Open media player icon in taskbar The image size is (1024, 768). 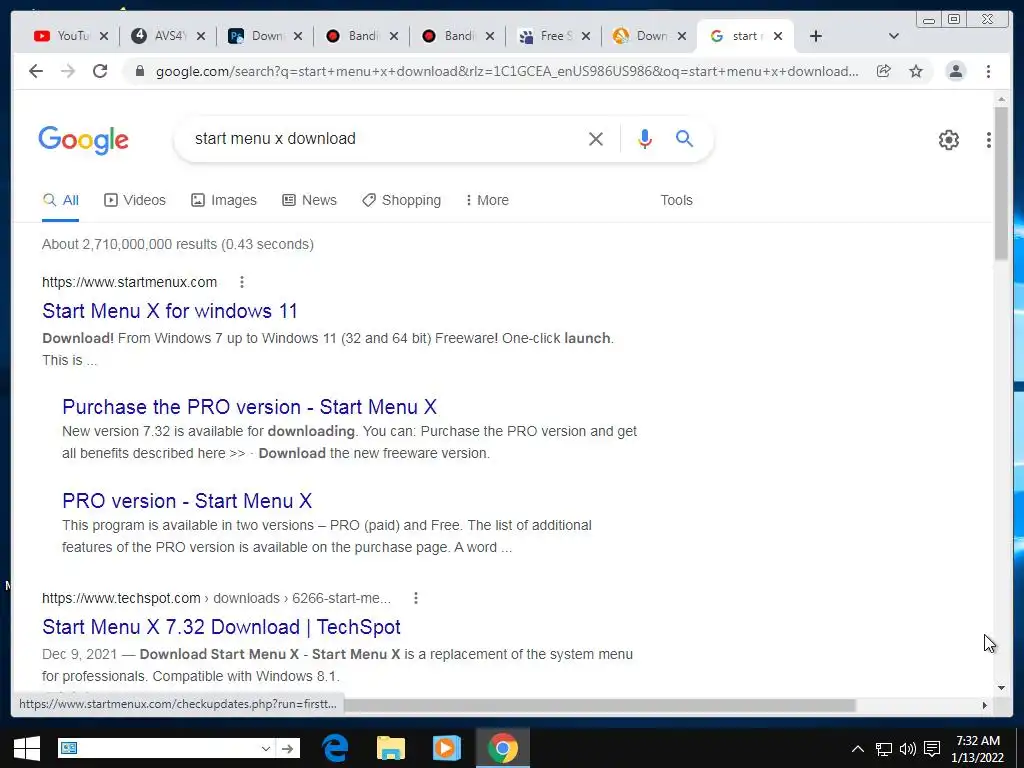click(447, 748)
